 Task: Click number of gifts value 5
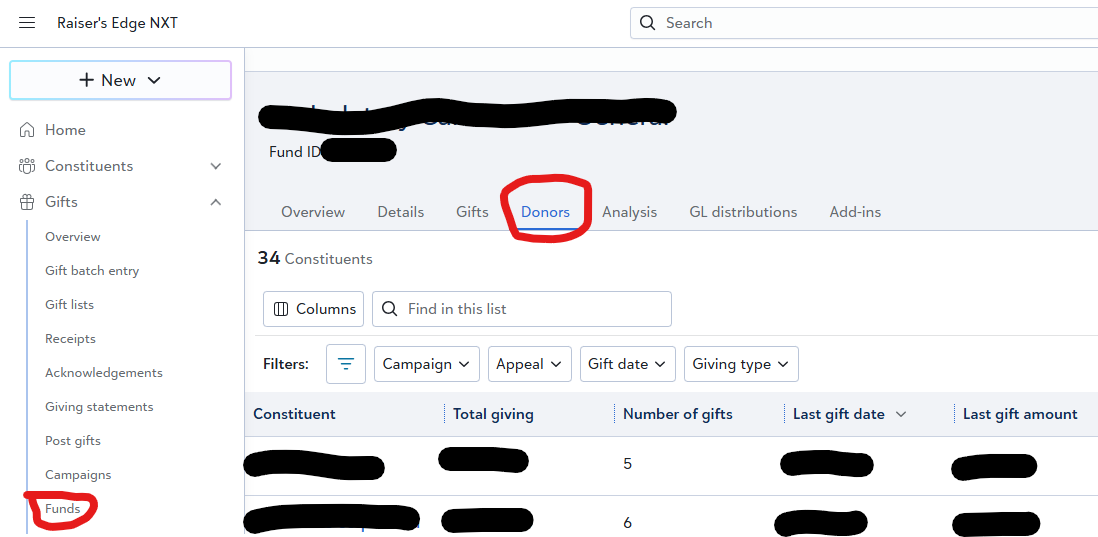click(627, 464)
